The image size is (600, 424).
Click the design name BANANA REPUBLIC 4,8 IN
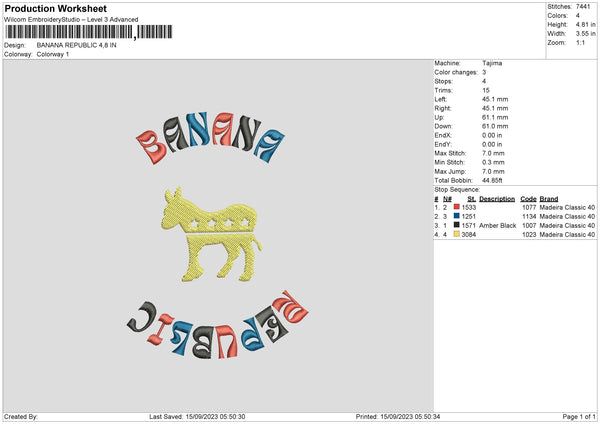coord(77,45)
